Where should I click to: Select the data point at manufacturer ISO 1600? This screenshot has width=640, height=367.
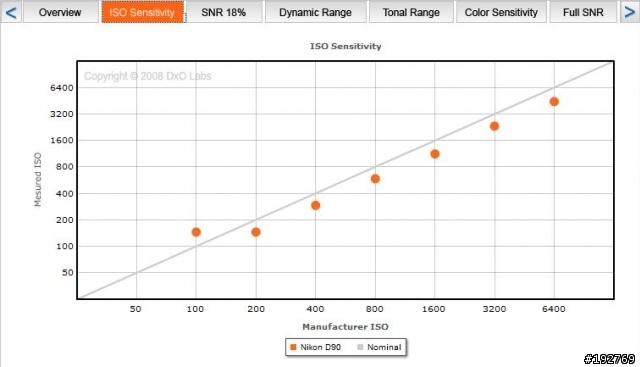[x=435, y=154]
